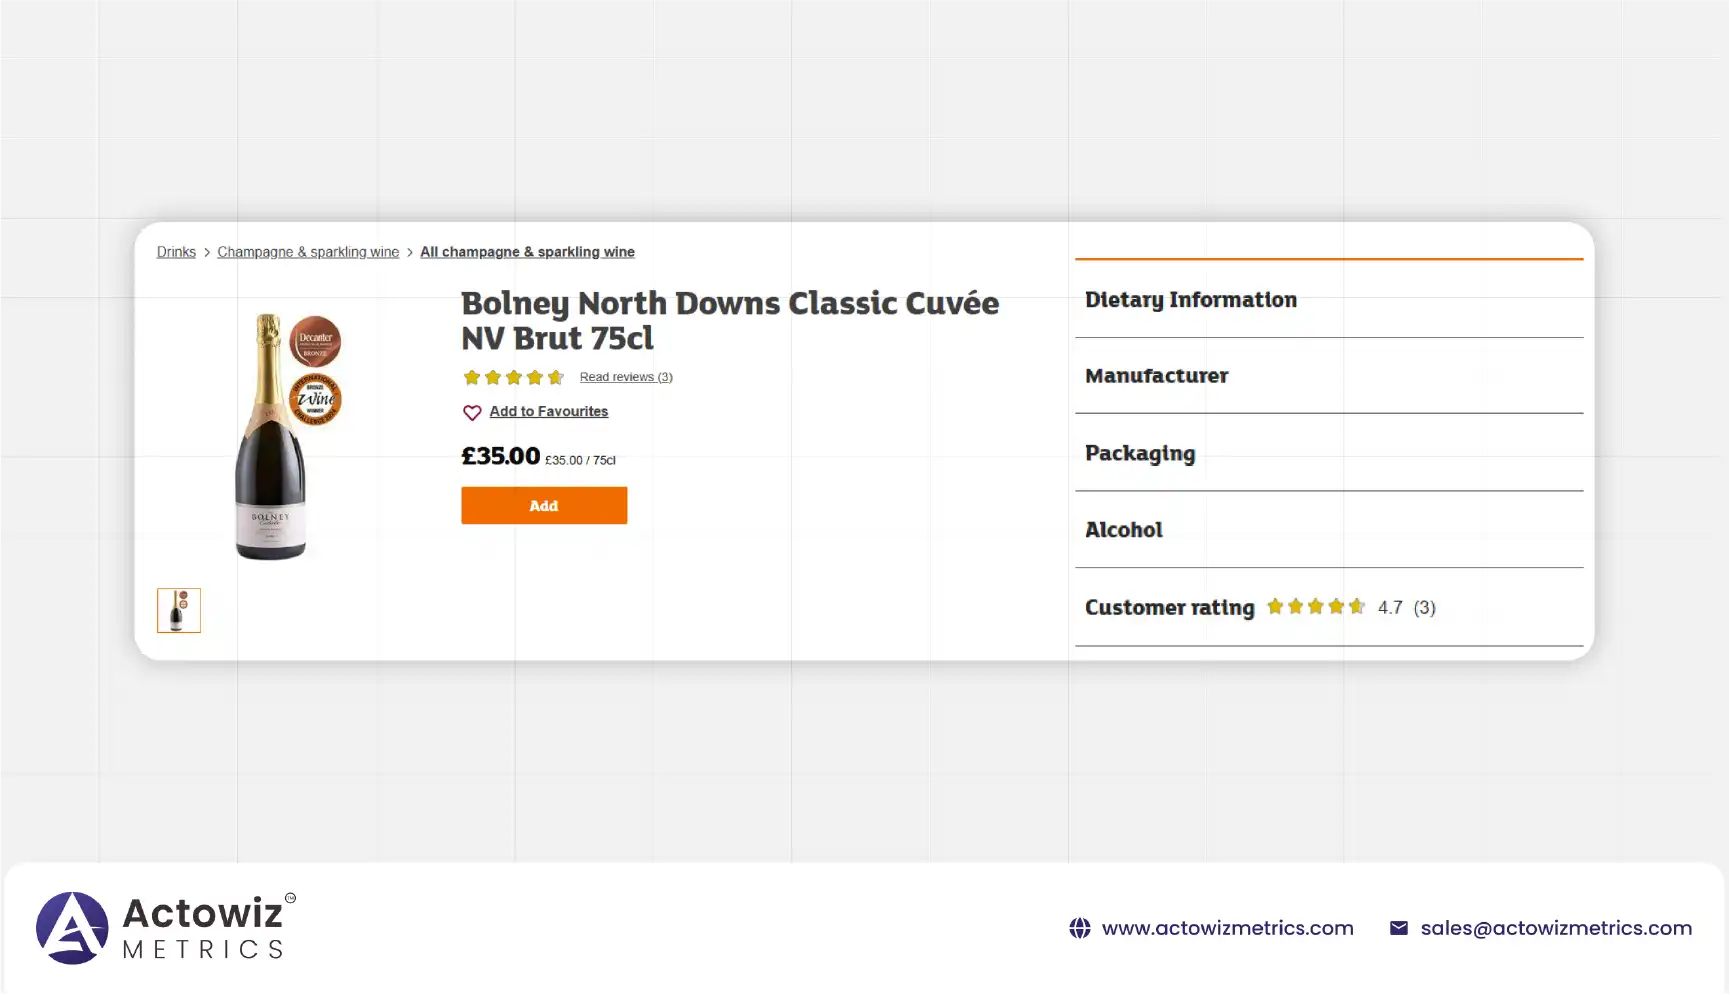Expand the Packaging section

1140,453
